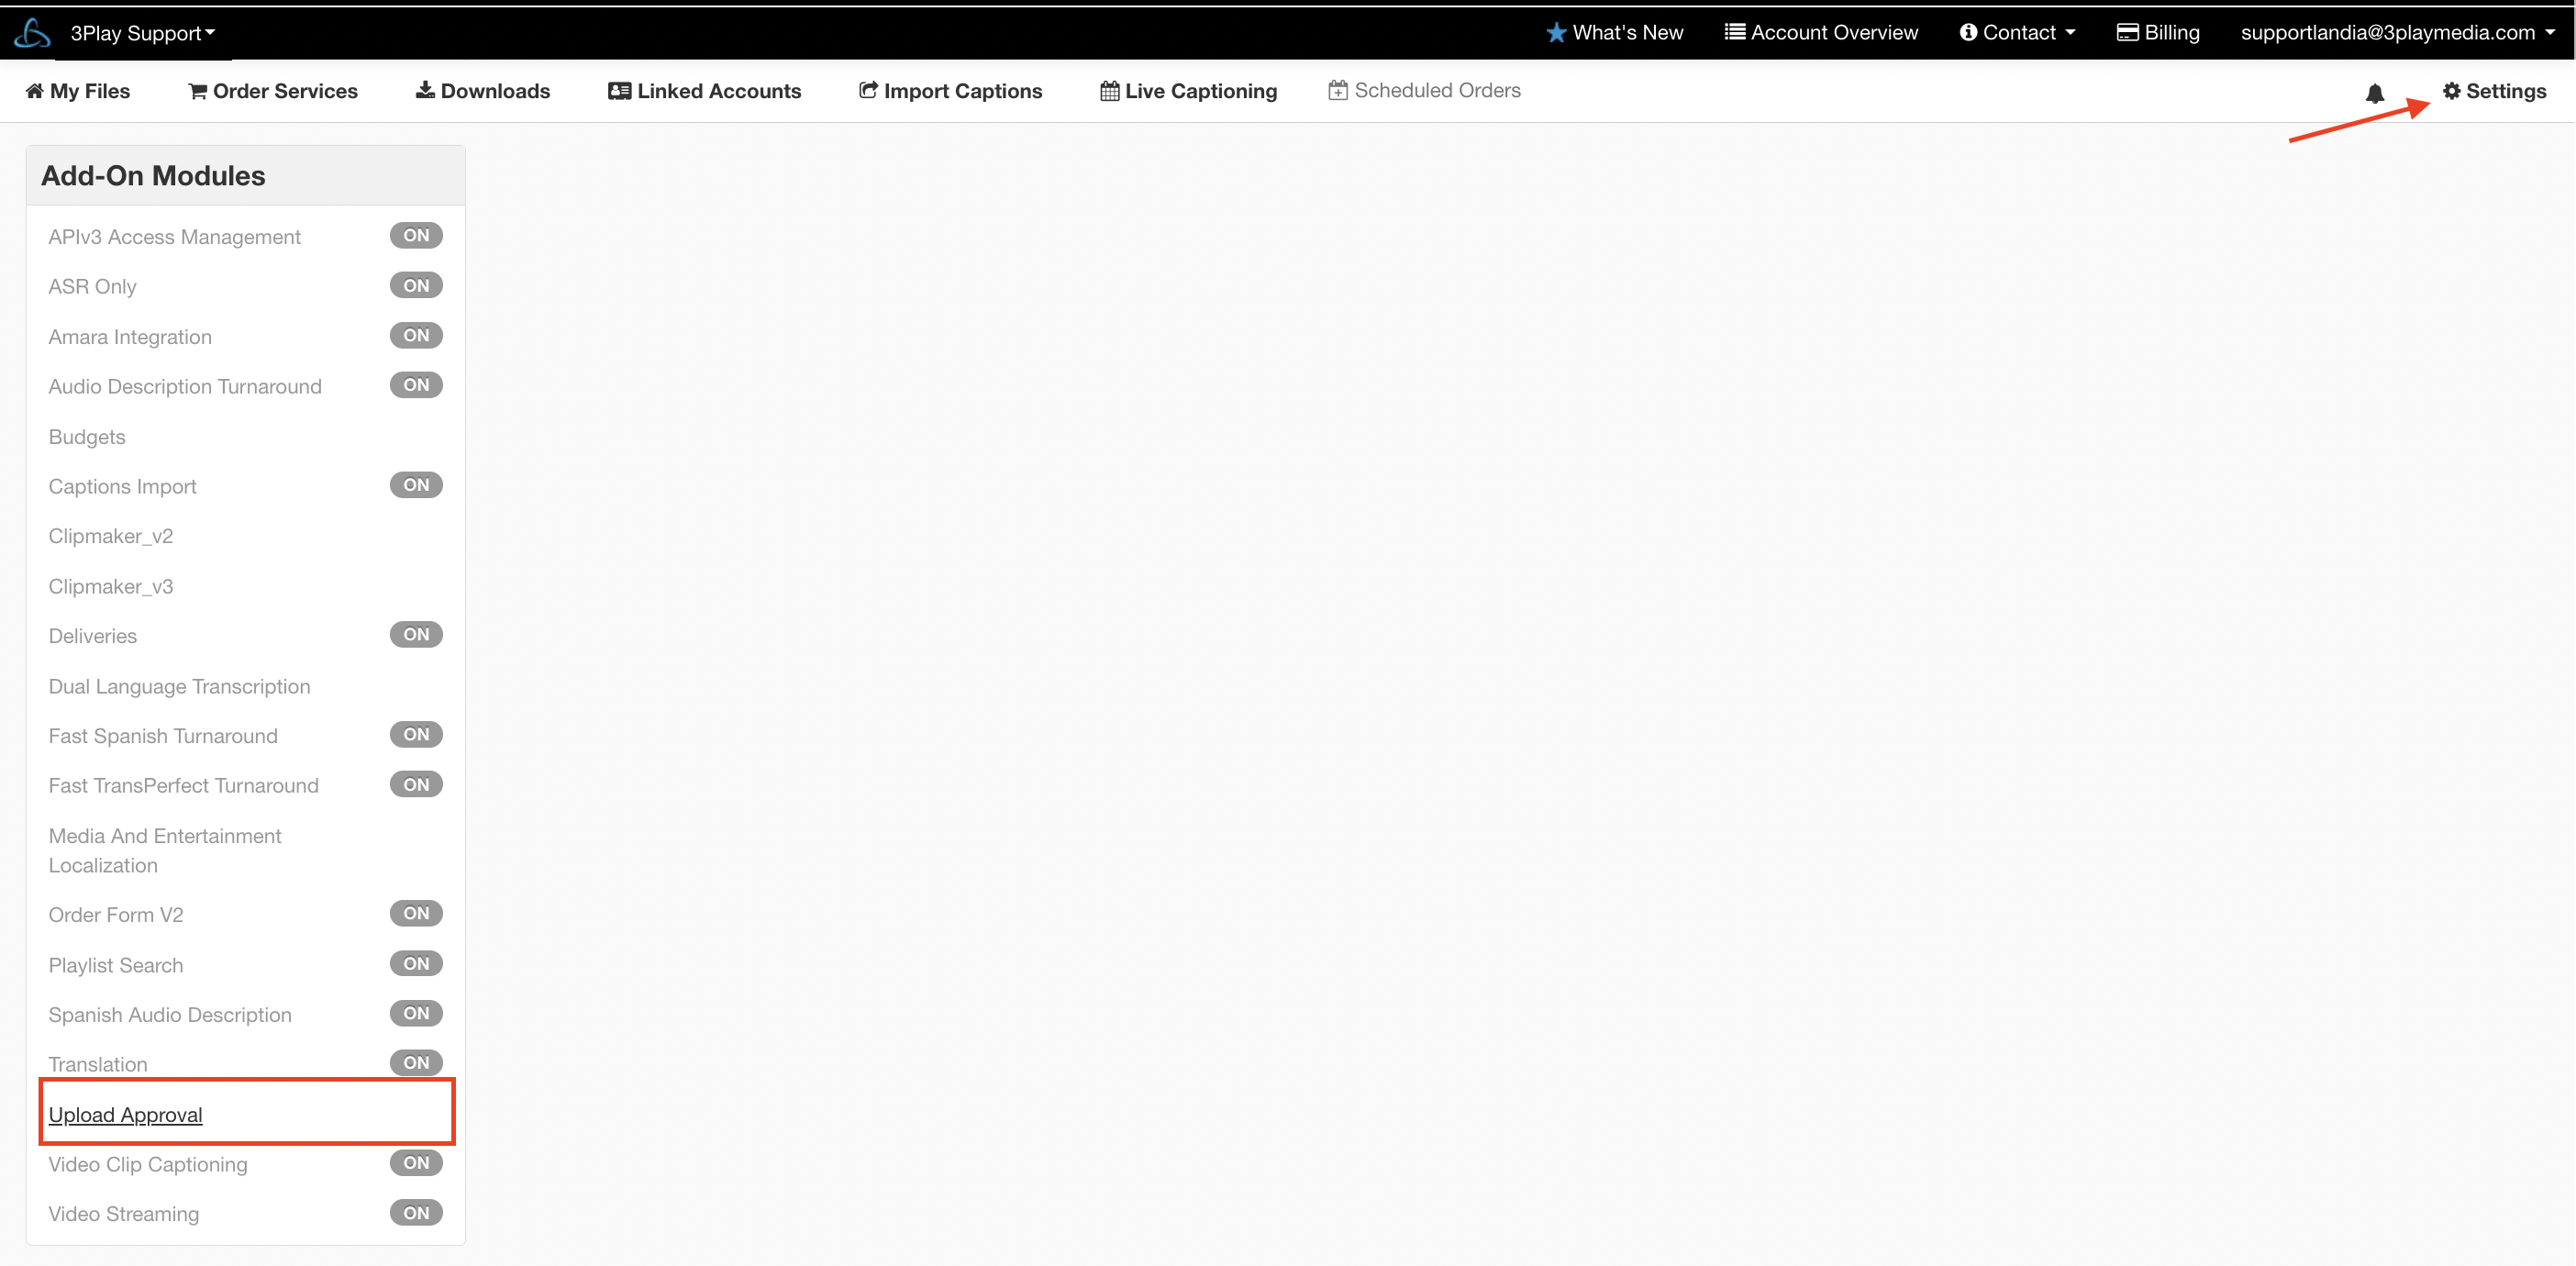Click the What's New star icon

pos(1556,33)
